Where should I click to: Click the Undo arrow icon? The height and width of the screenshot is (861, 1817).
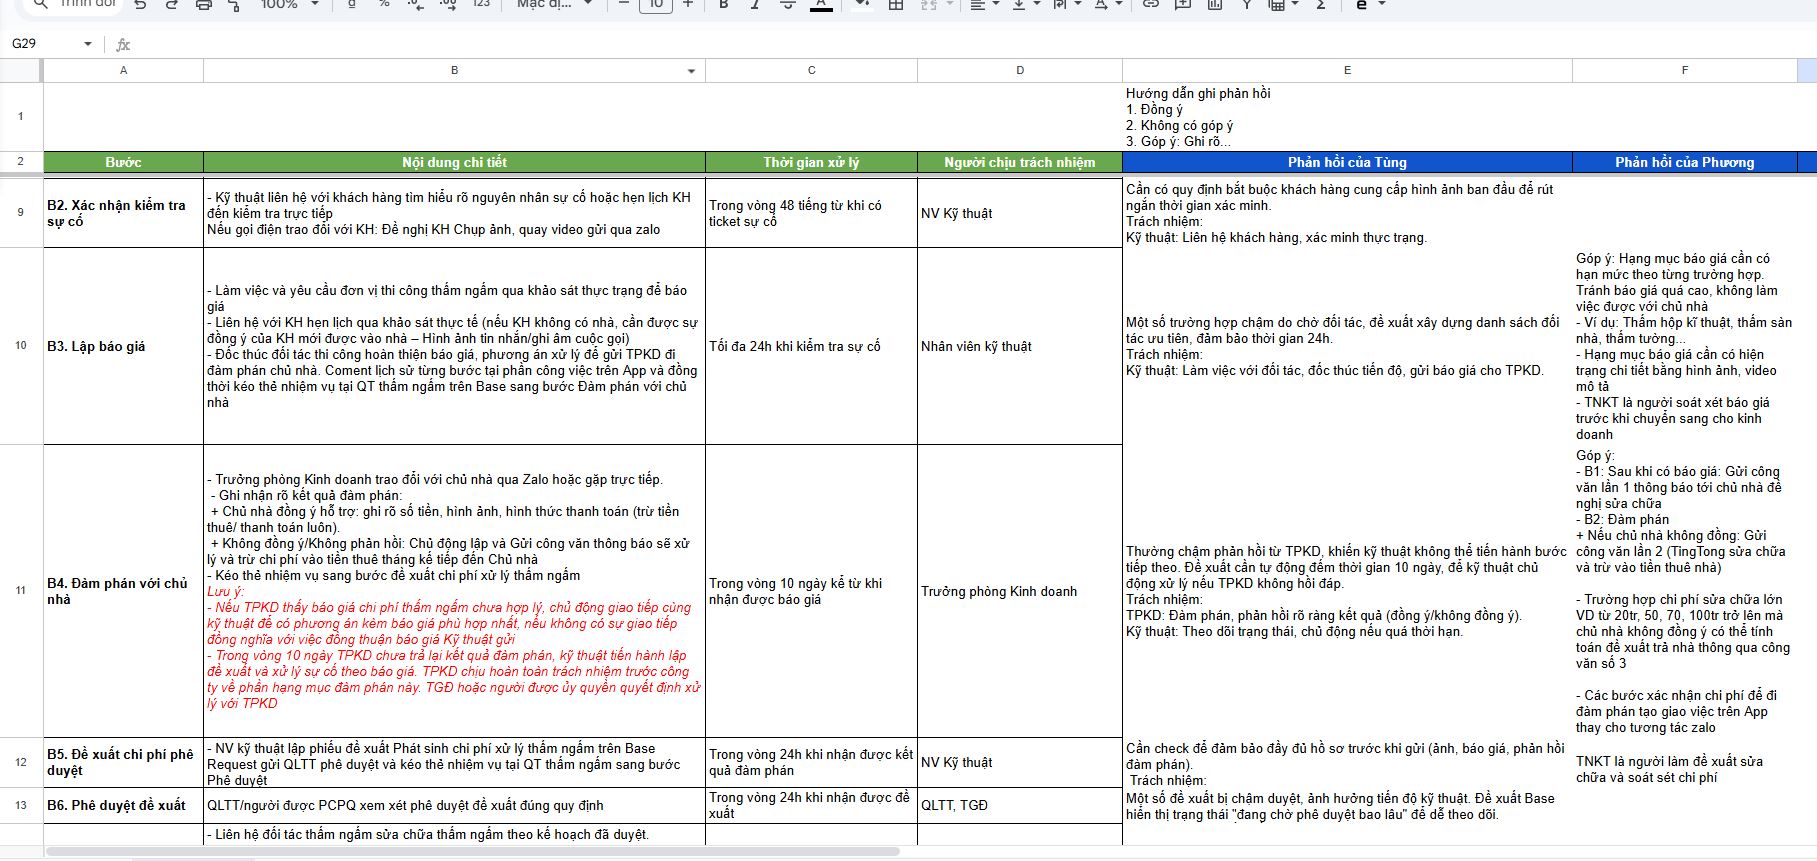point(140,5)
